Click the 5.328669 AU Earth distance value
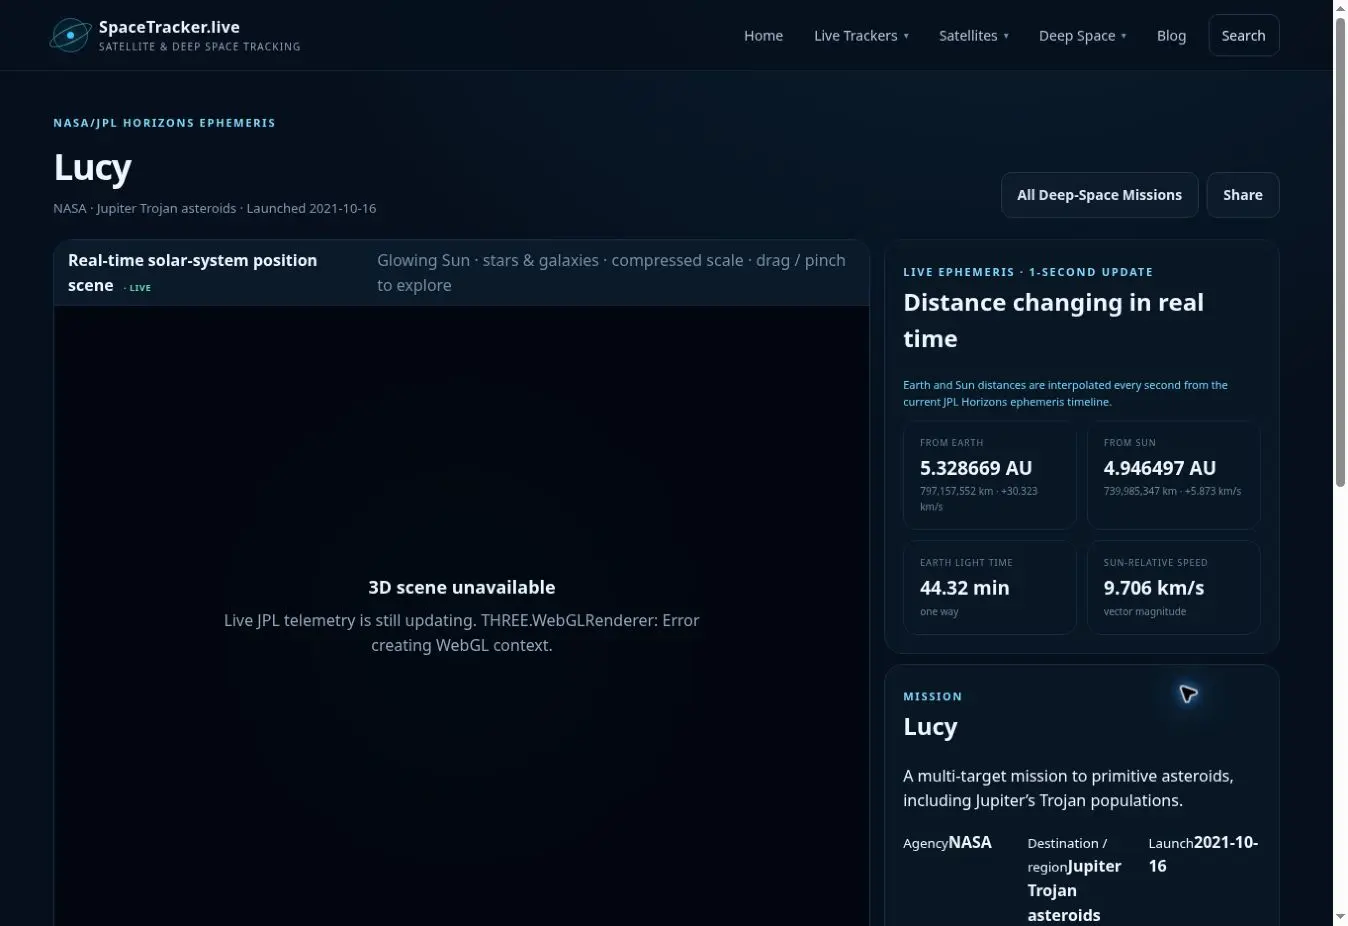Screen dimensions: 1348x926 [975, 468]
